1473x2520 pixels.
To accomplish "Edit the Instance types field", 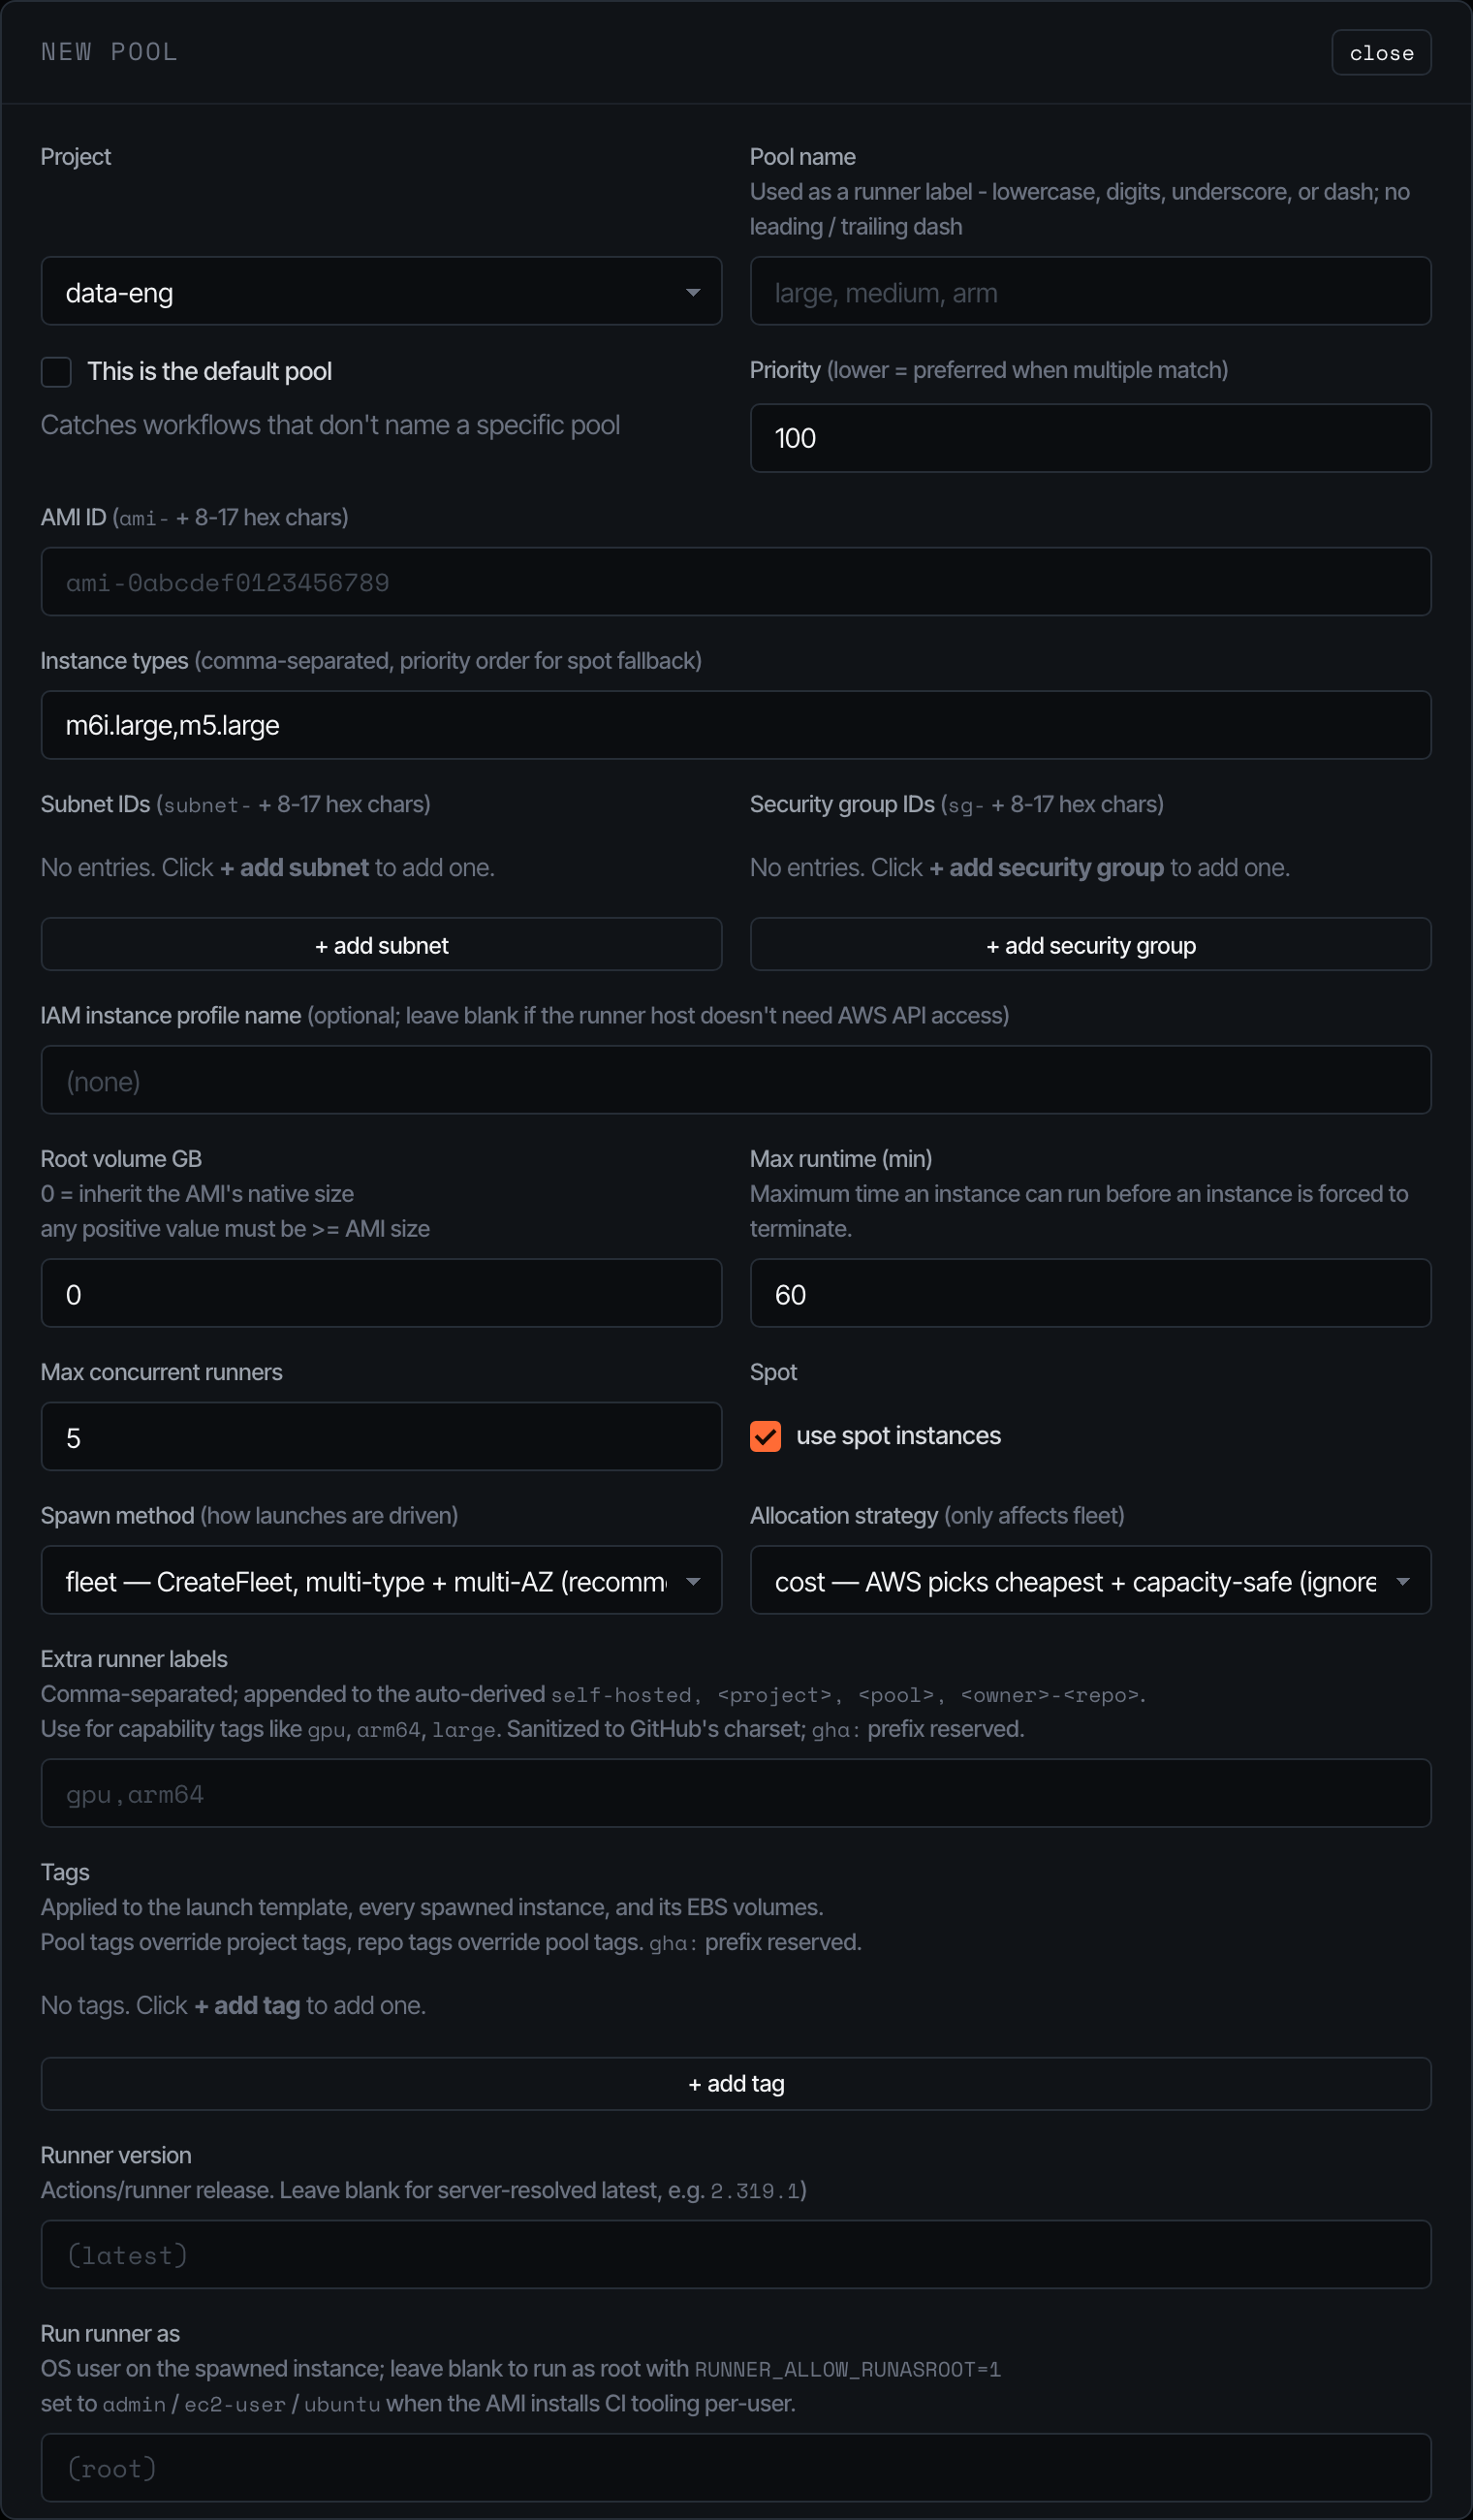I will (x=736, y=725).
